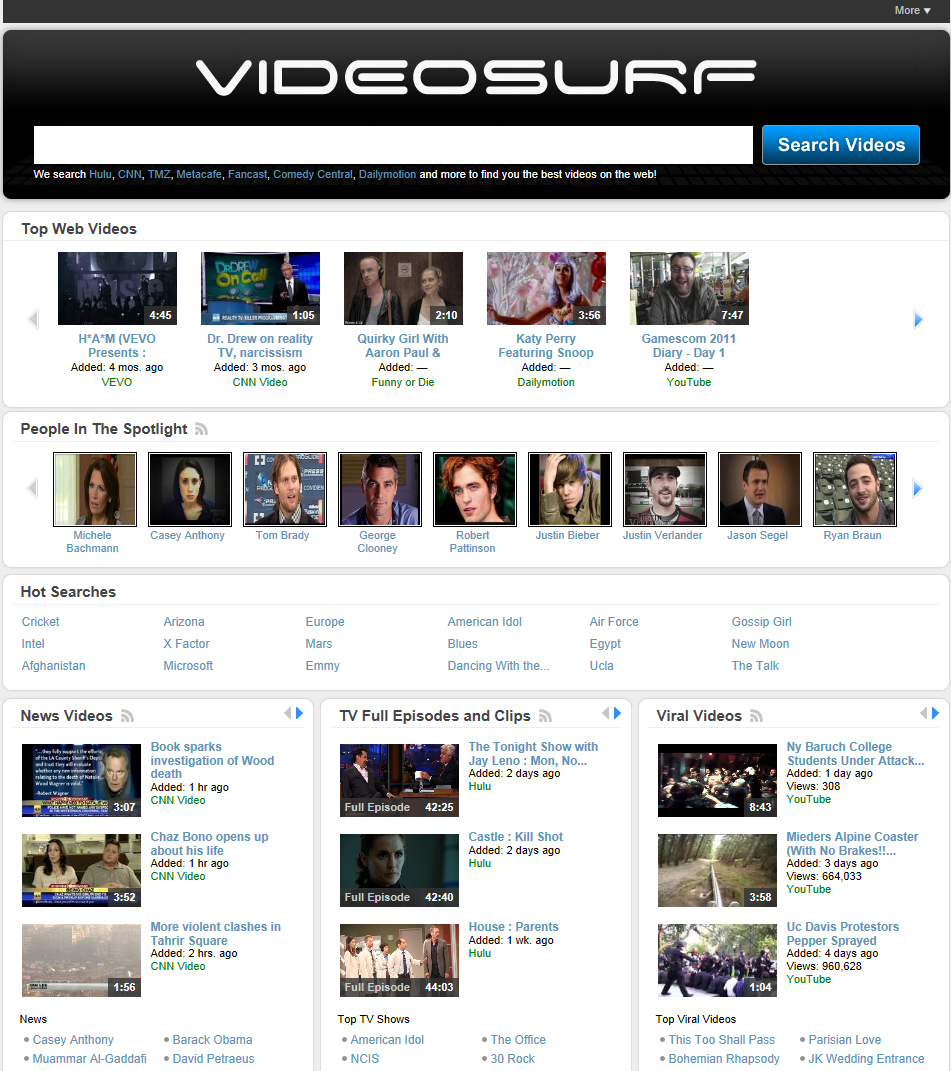
Task: Select George Clooney's spotlight photo
Action: point(380,490)
